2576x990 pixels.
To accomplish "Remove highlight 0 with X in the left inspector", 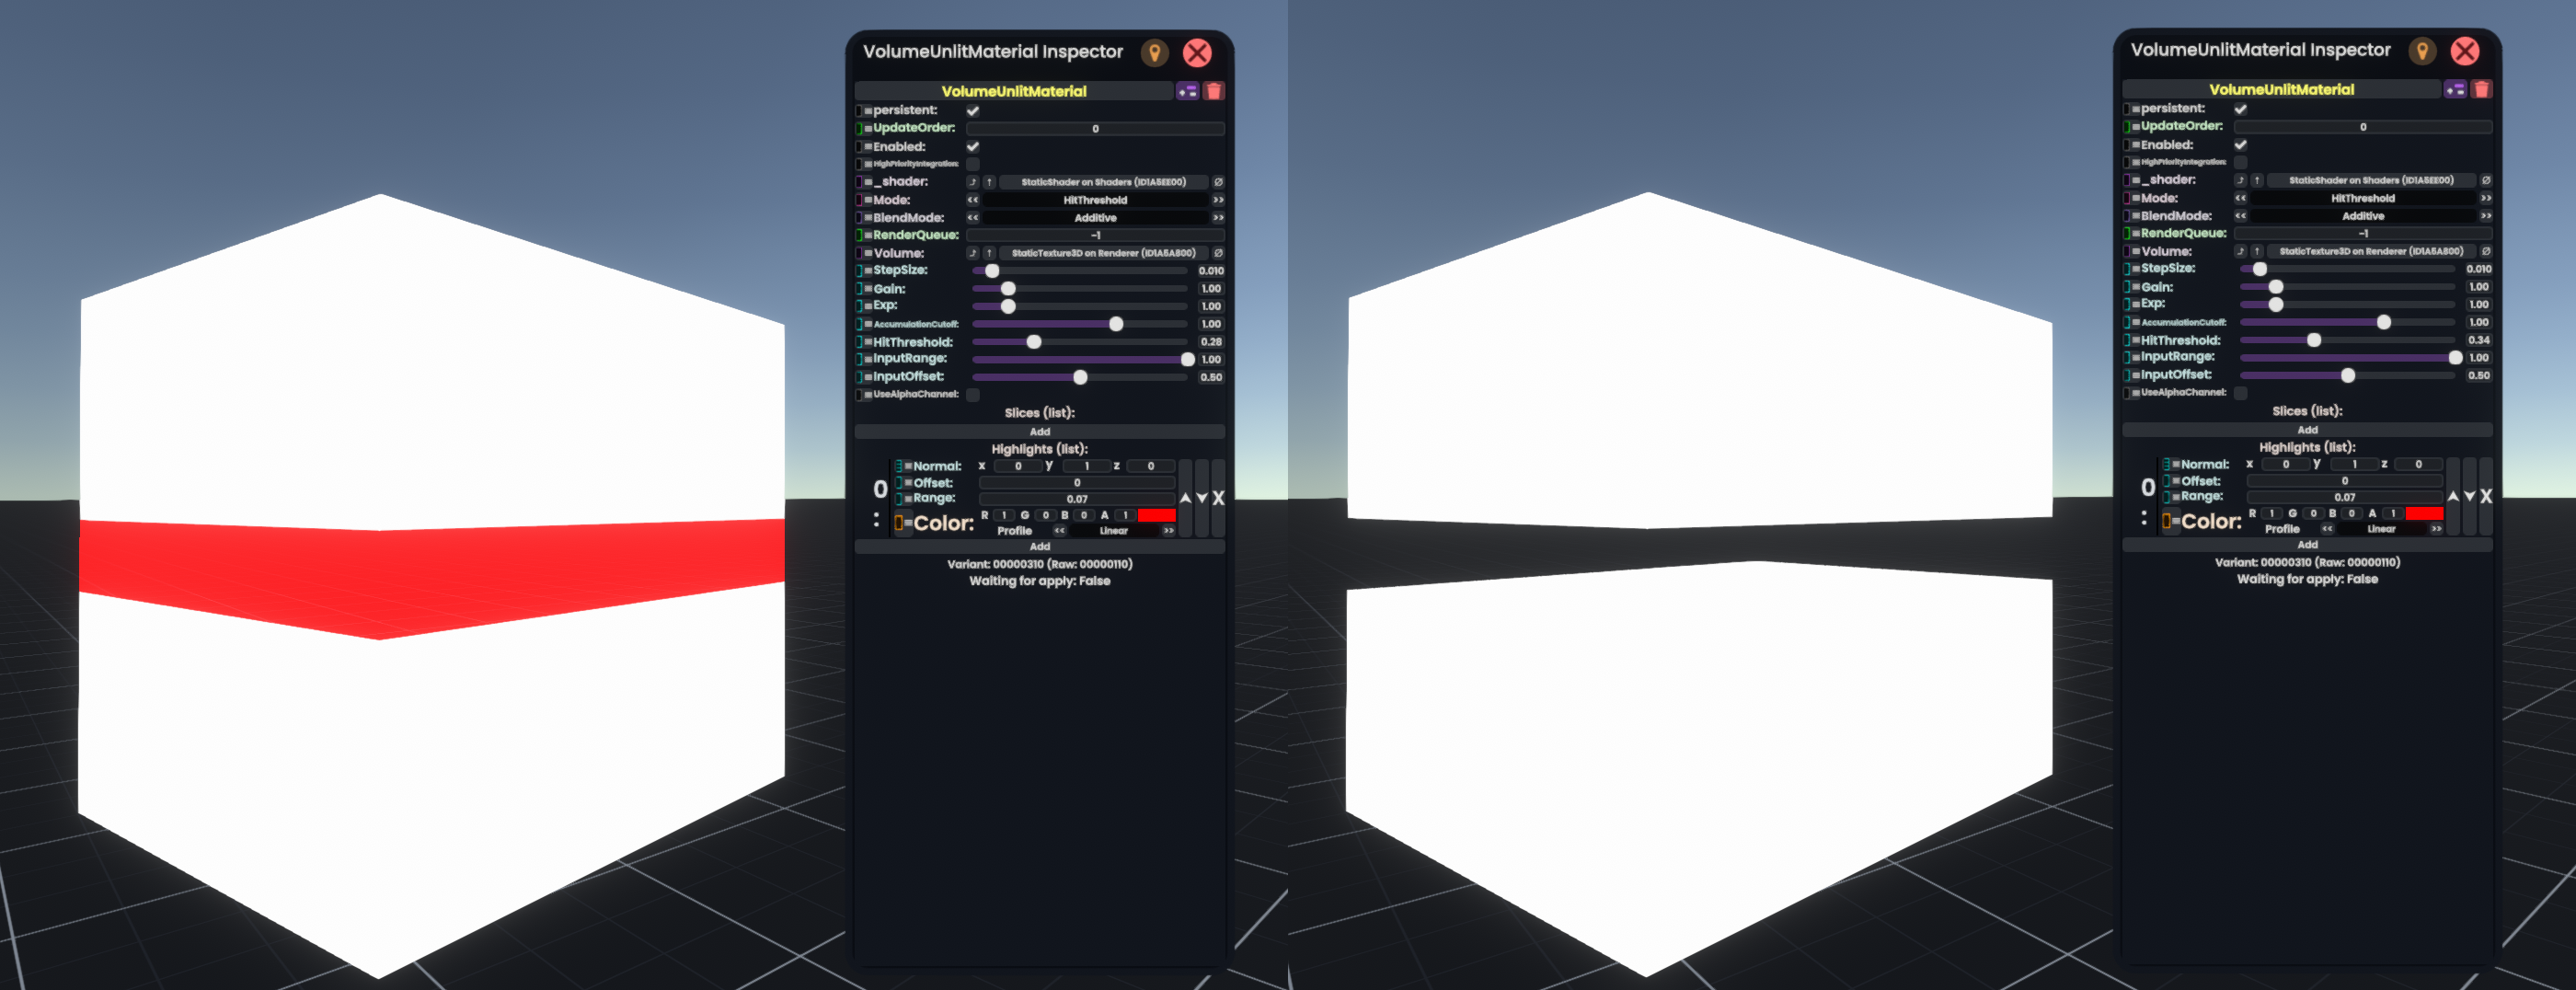I will pos(1218,498).
